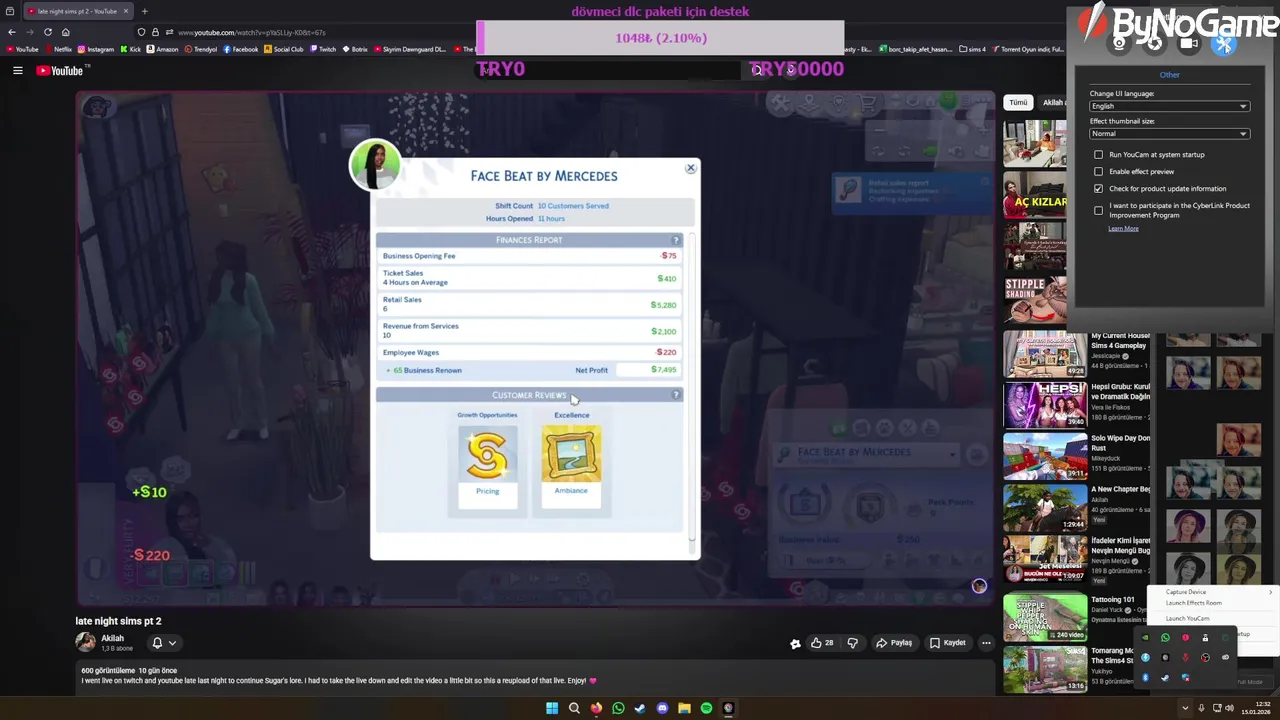Collapse the system tray overflow chevron

pyautogui.click(x=1185, y=708)
